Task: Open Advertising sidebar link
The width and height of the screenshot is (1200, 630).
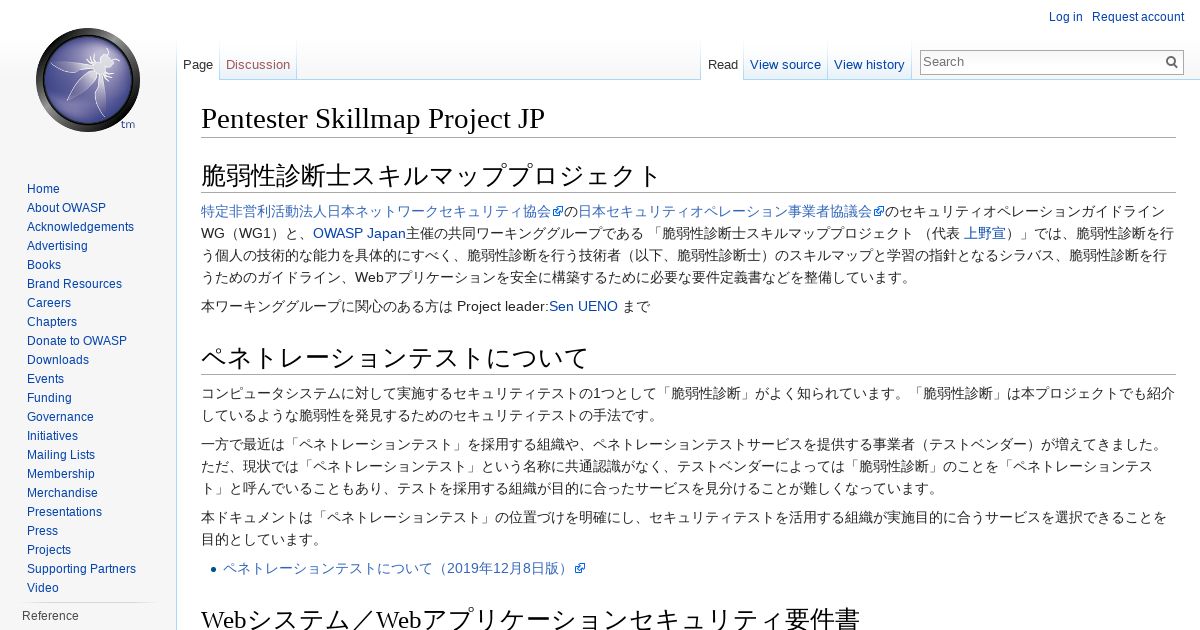Action: click(x=57, y=246)
